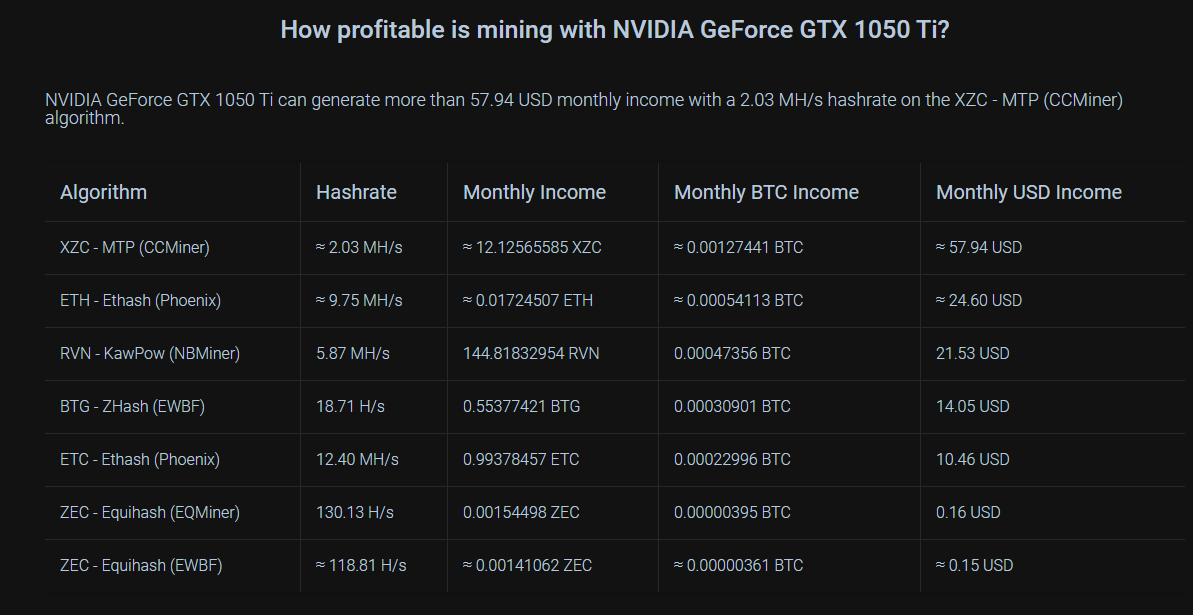Open the ETH - Ethash (Phoenix) entry
The image size is (1193, 615).
[140, 300]
